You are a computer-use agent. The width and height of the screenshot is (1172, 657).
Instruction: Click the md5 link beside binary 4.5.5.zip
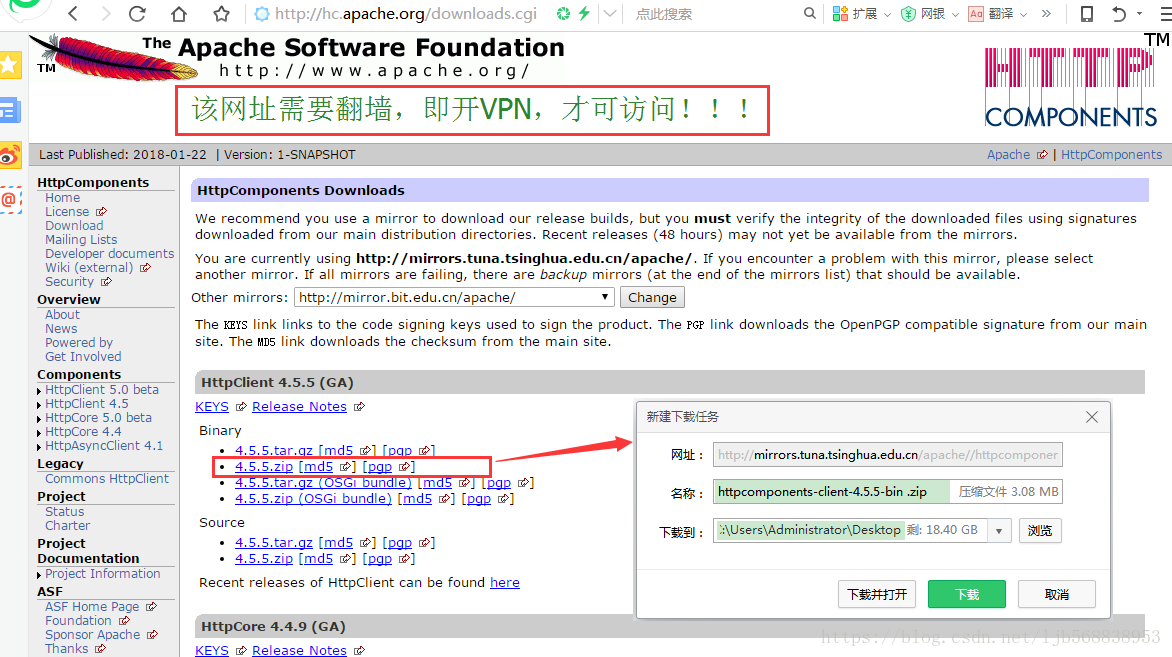pos(318,466)
